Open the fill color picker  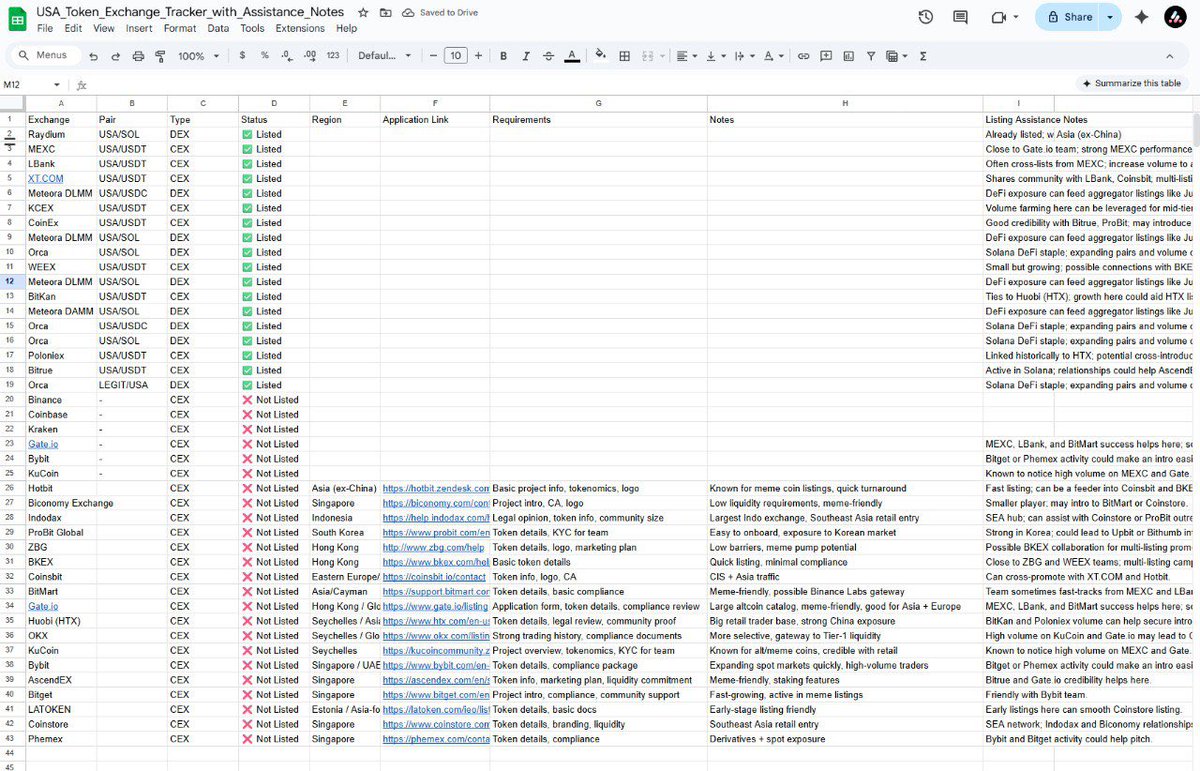[600, 56]
